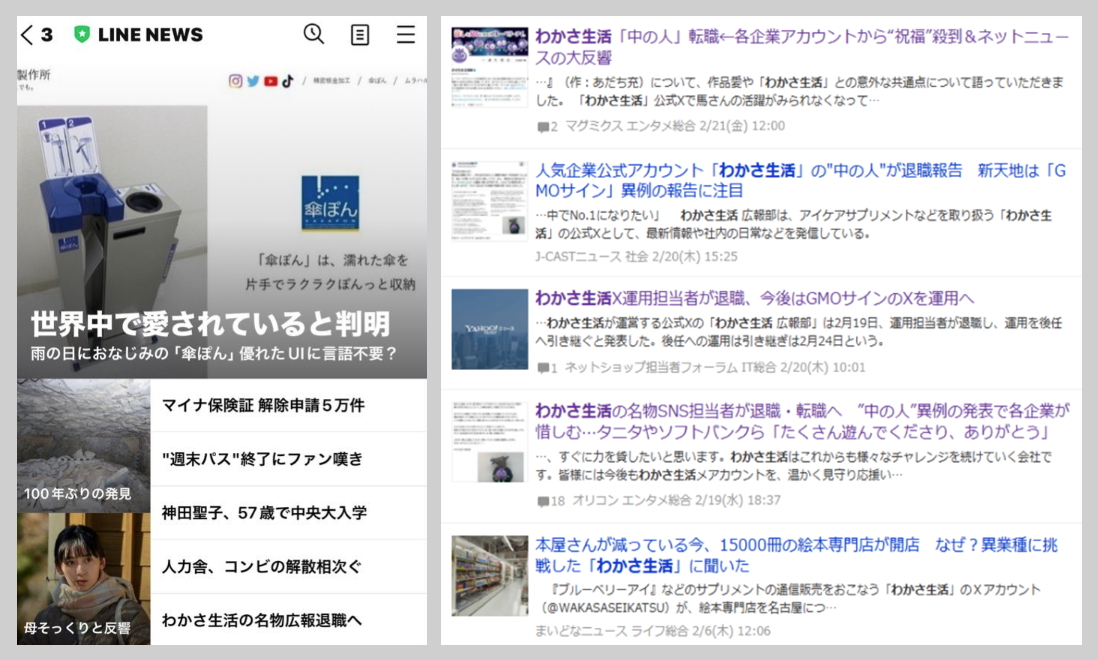The image size is (1098, 660).
Task: Tap the back arrow in LINE NEWS
Action: click(27, 35)
